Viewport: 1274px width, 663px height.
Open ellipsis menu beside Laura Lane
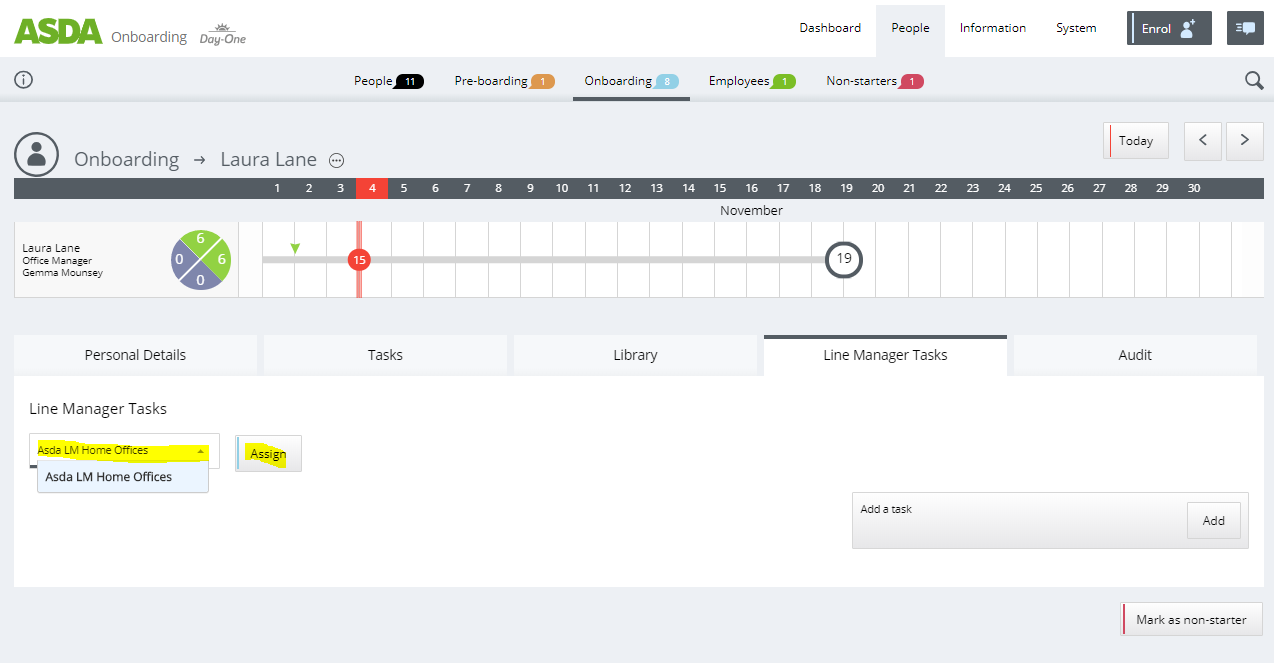(337, 160)
